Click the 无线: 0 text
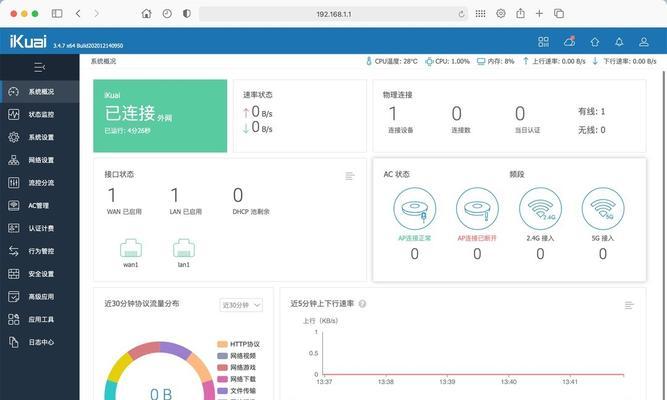 591,130
